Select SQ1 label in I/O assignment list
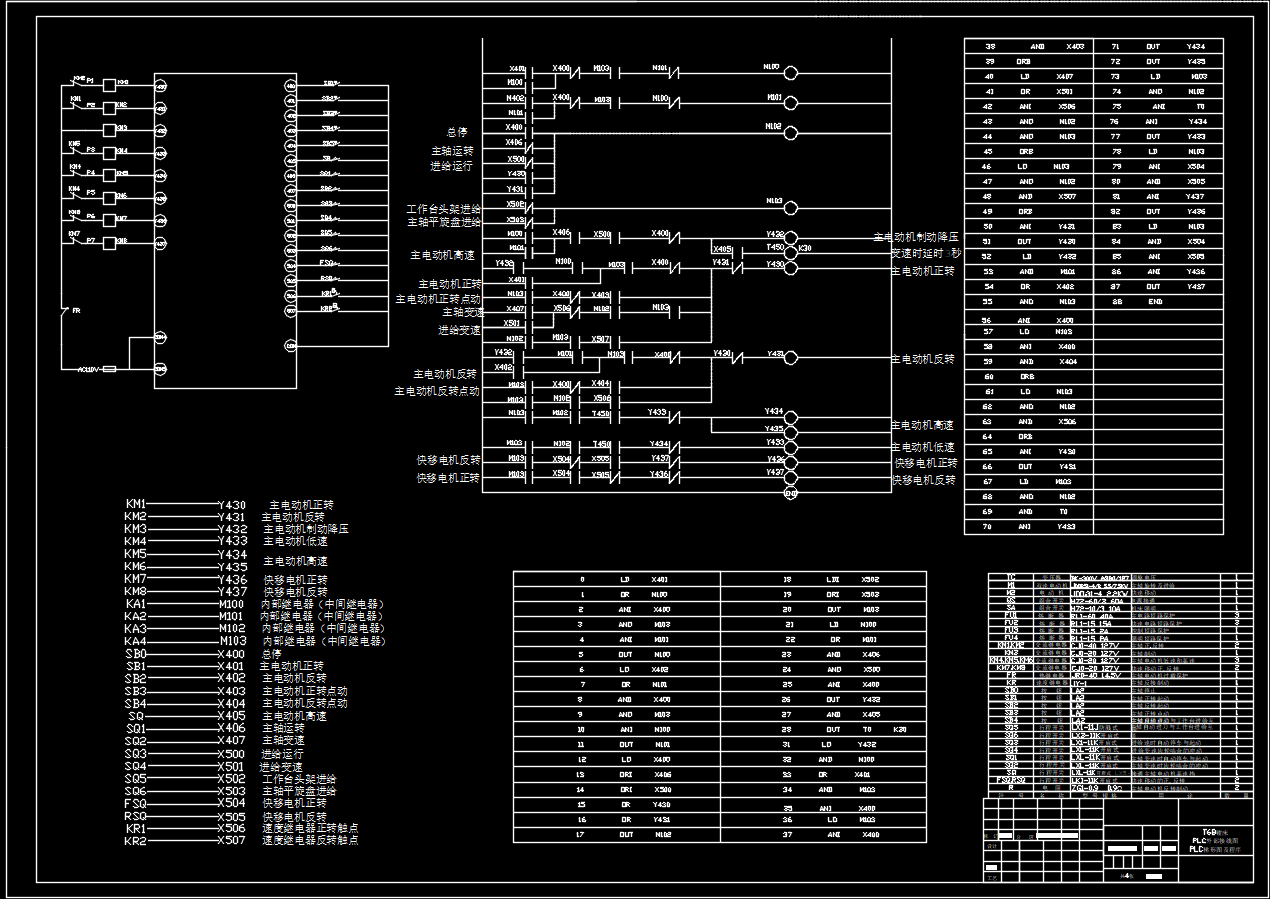 pyautogui.click(x=136, y=729)
